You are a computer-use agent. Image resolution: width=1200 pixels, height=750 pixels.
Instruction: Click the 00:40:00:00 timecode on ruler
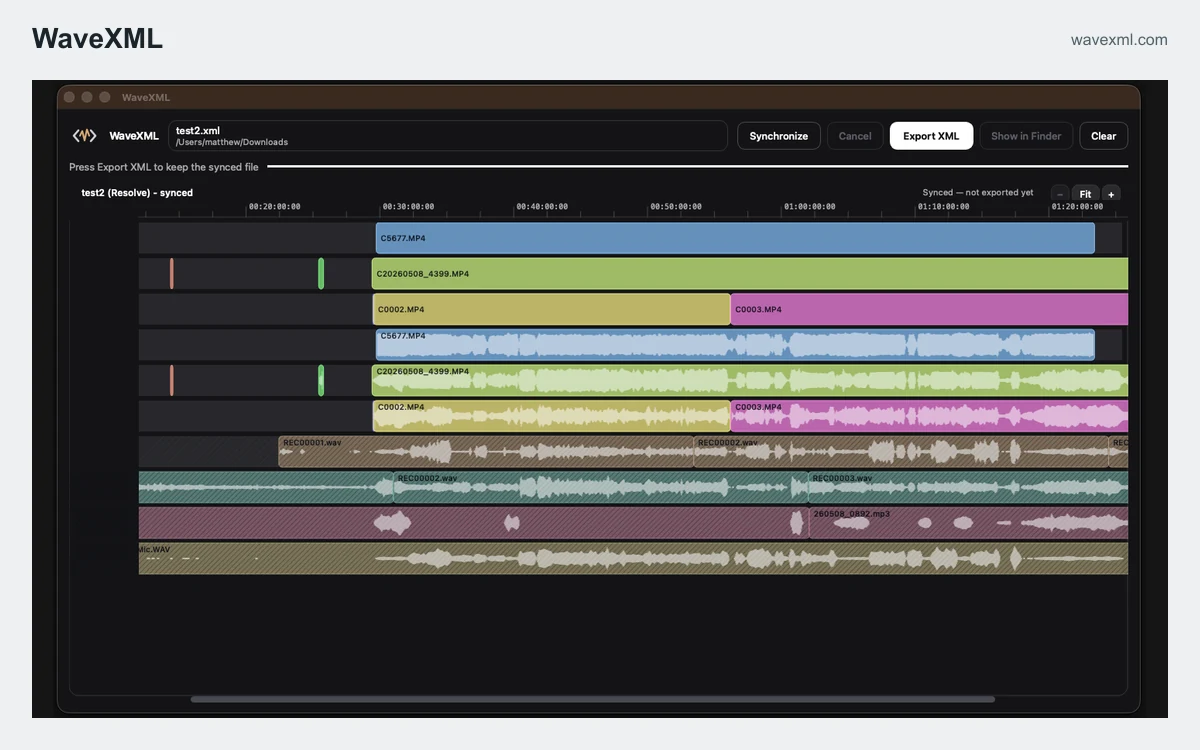click(x=542, y=207)
